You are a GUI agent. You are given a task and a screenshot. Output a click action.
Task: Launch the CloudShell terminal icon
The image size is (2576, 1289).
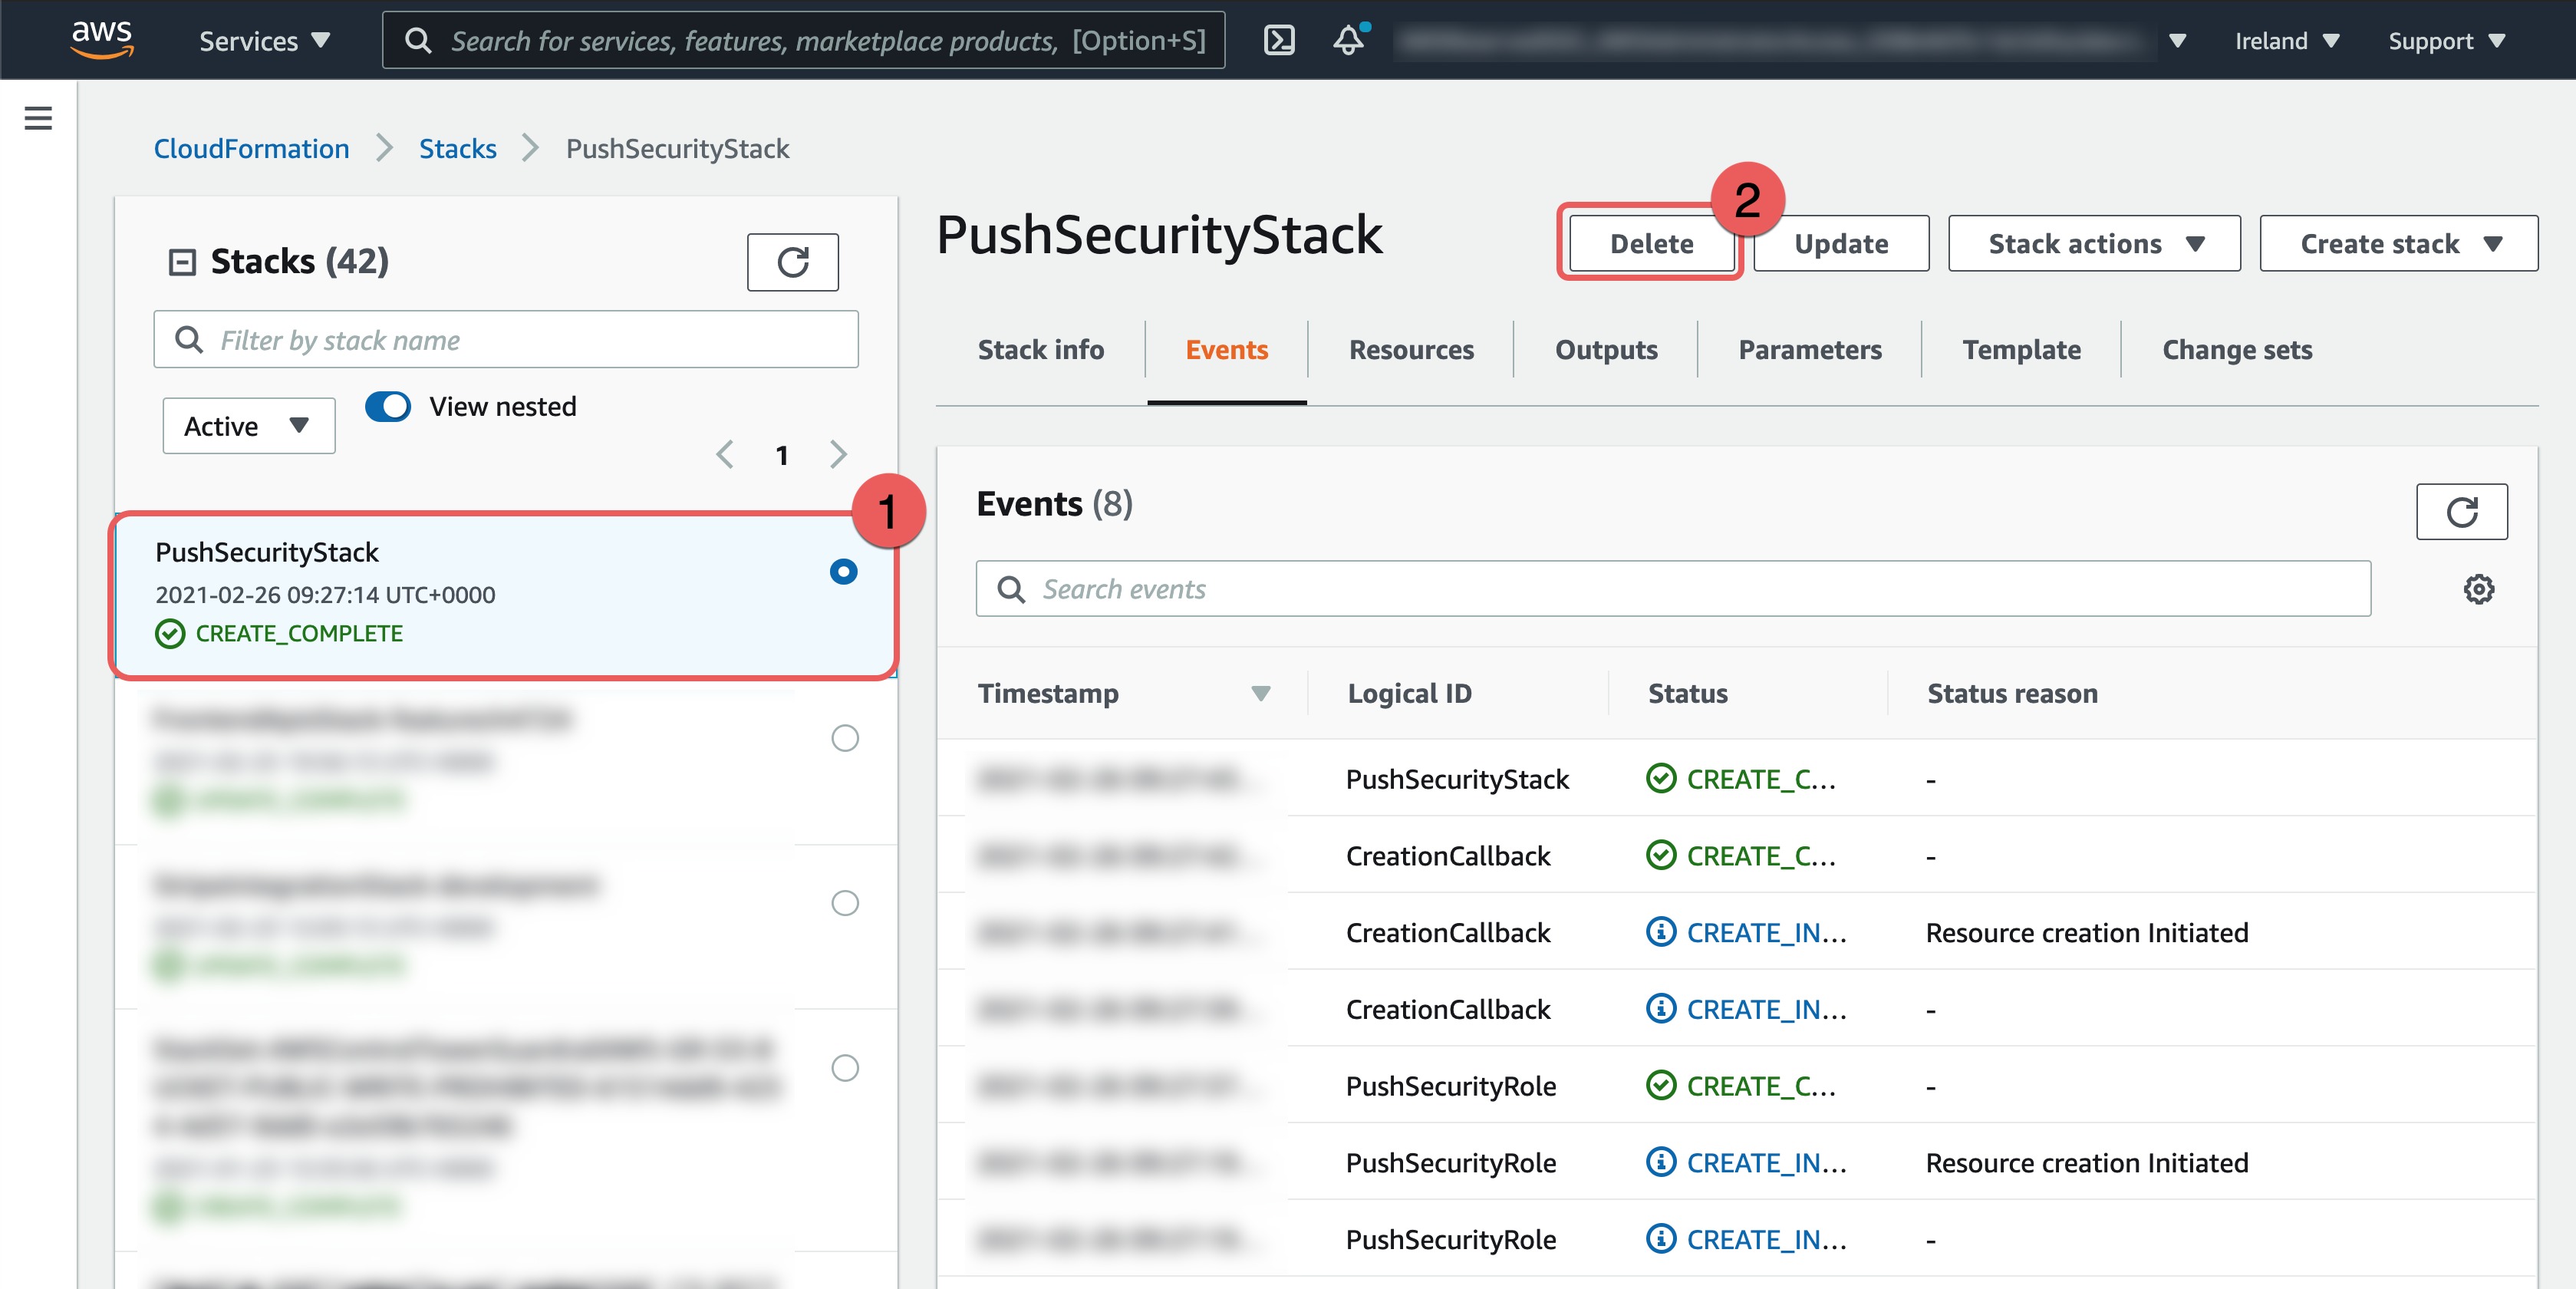point(1279,40)
